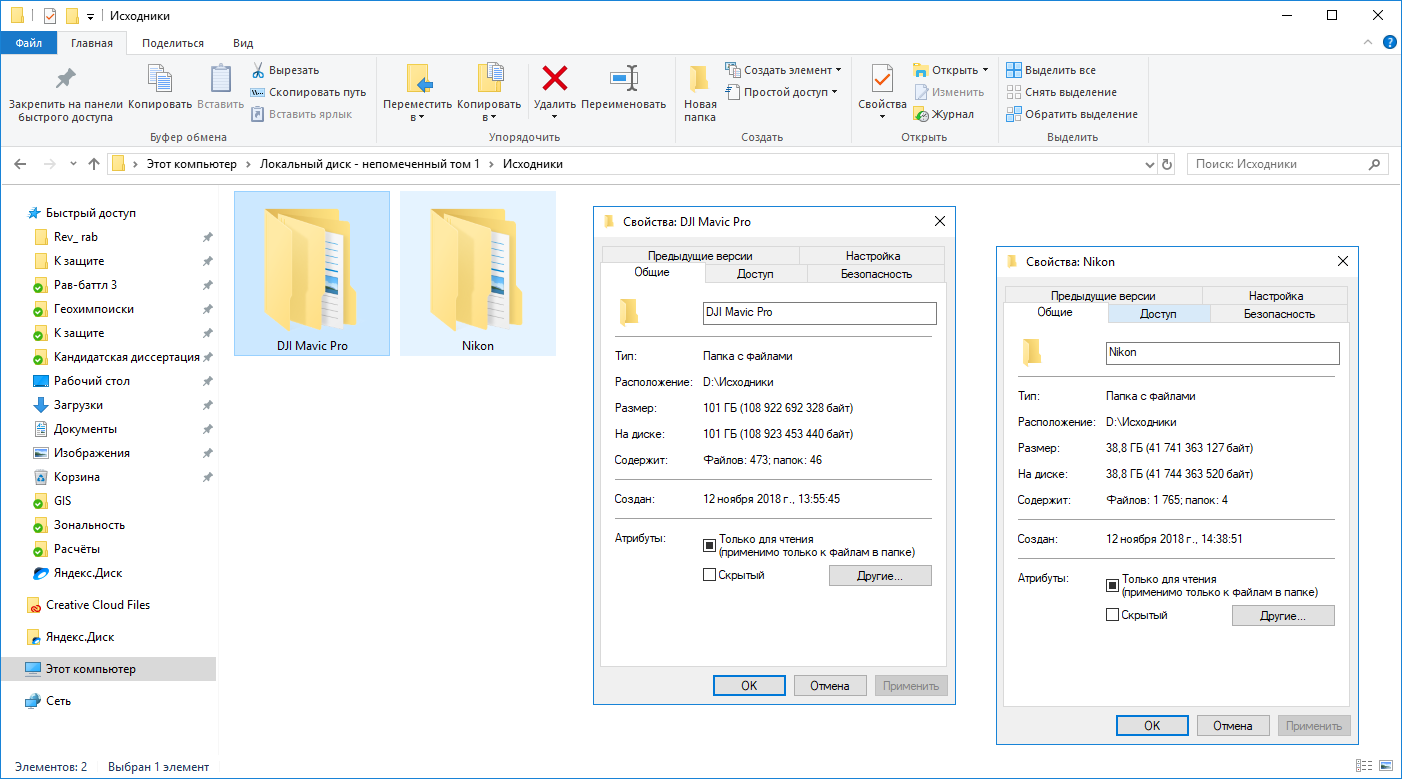Switch to Поделиться ribbon tab
Viewport: 1402px width, 779px height.
pyautogui.click(x=173, y=43)
